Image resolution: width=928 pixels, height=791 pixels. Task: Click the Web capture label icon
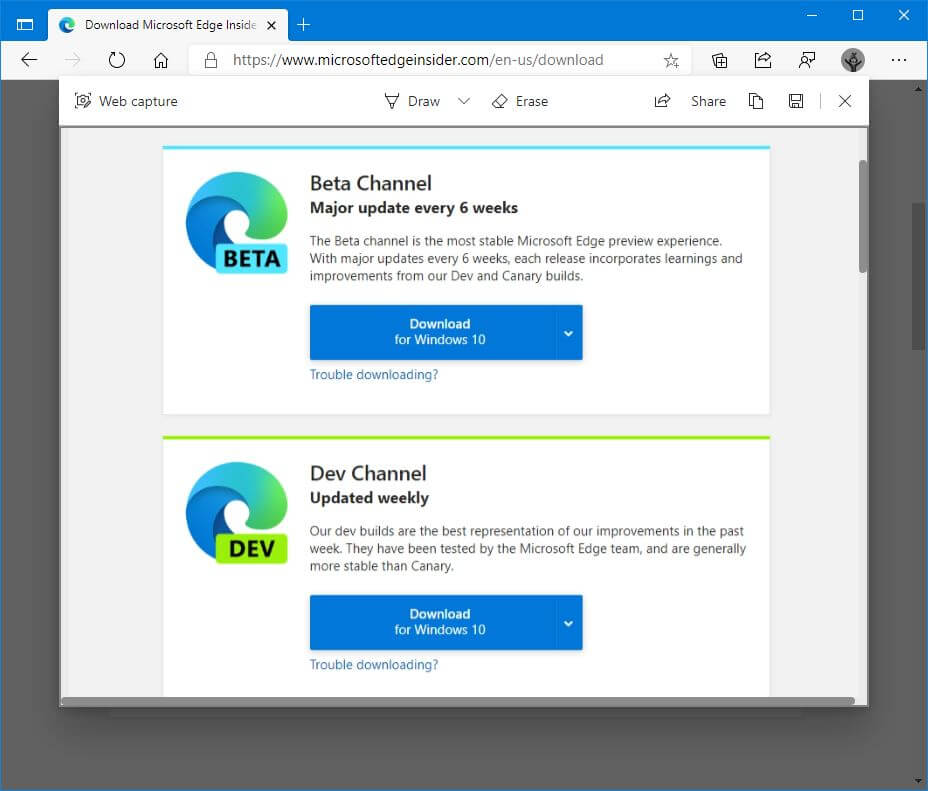83,101
